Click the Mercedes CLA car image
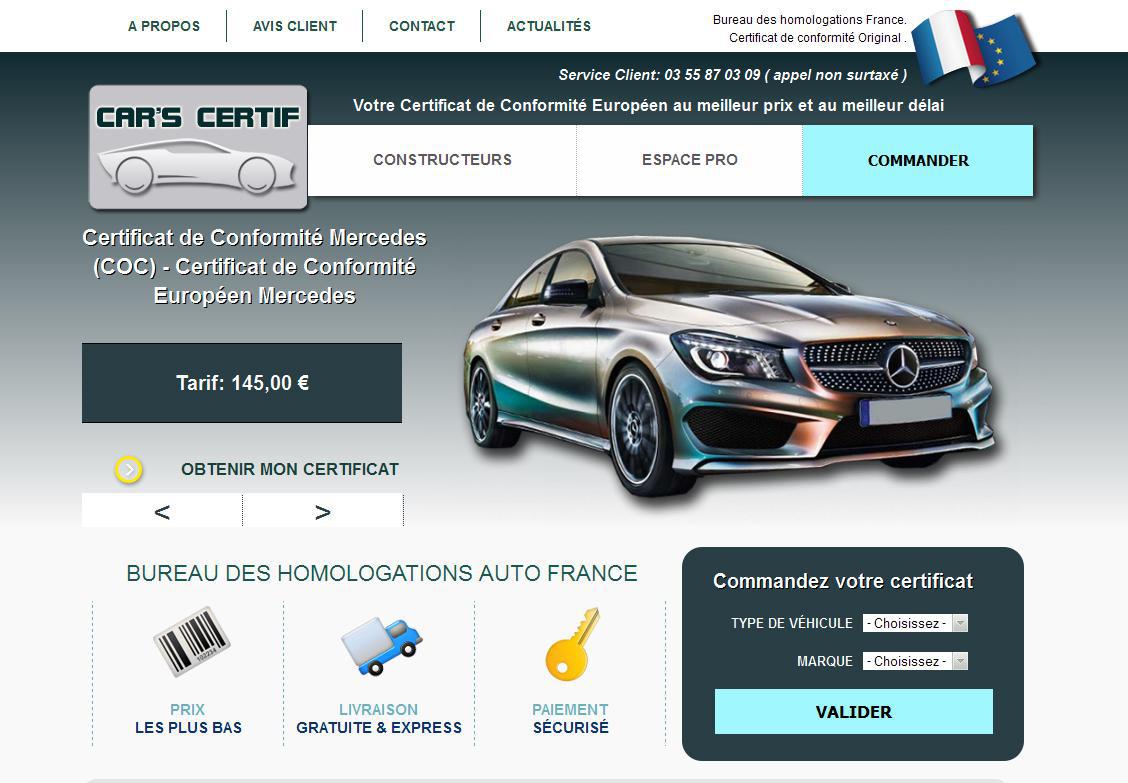1128x783 pixels. tap(730, 367)
